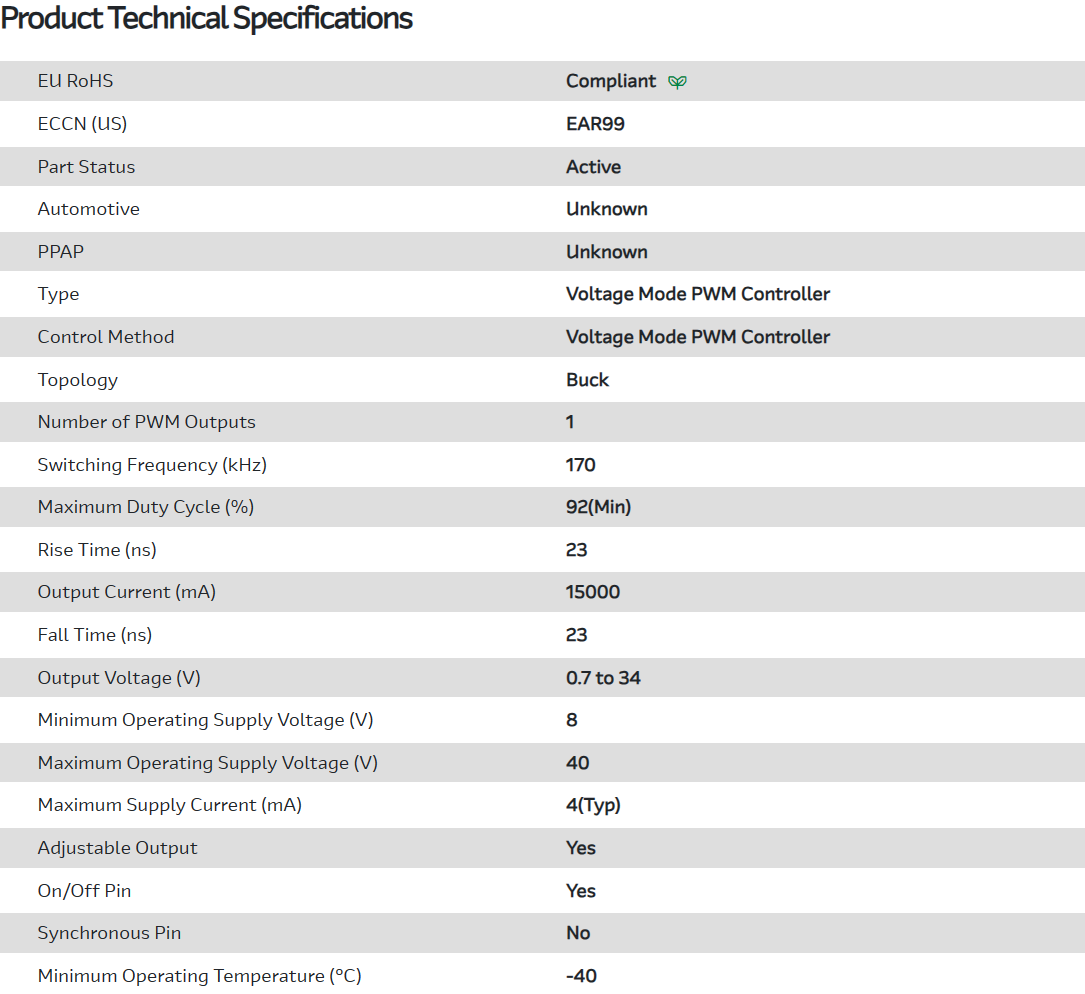Screen dimensions: 1085x994
Task: Select the Control Method label
Action: pos(105,337)
